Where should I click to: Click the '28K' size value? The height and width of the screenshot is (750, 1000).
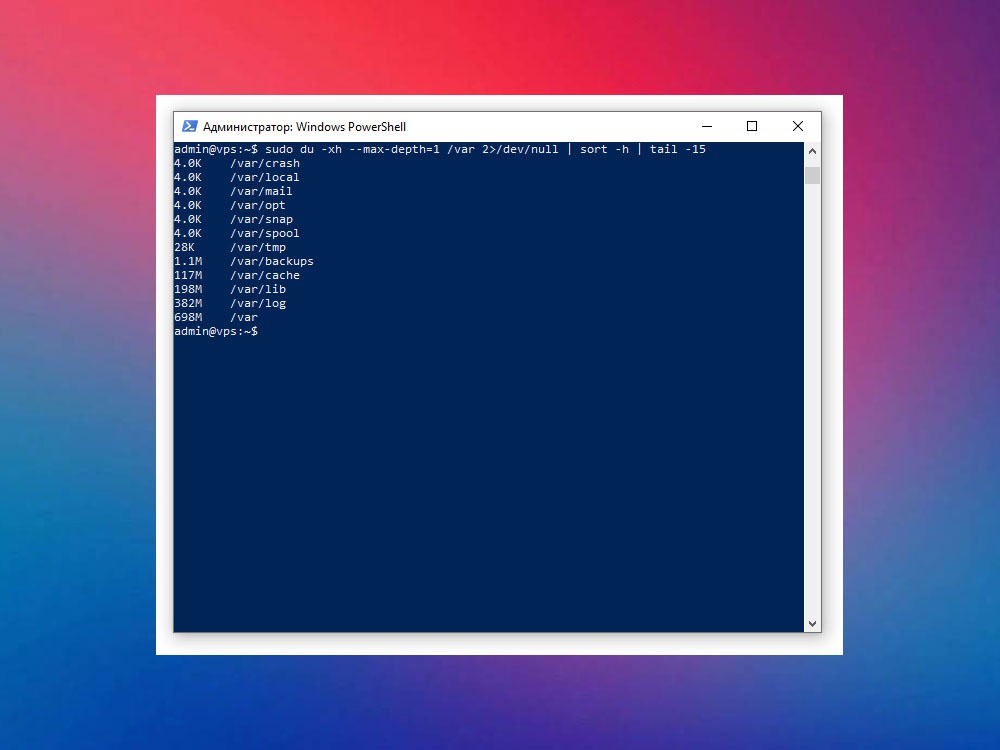tap(184, 247)
